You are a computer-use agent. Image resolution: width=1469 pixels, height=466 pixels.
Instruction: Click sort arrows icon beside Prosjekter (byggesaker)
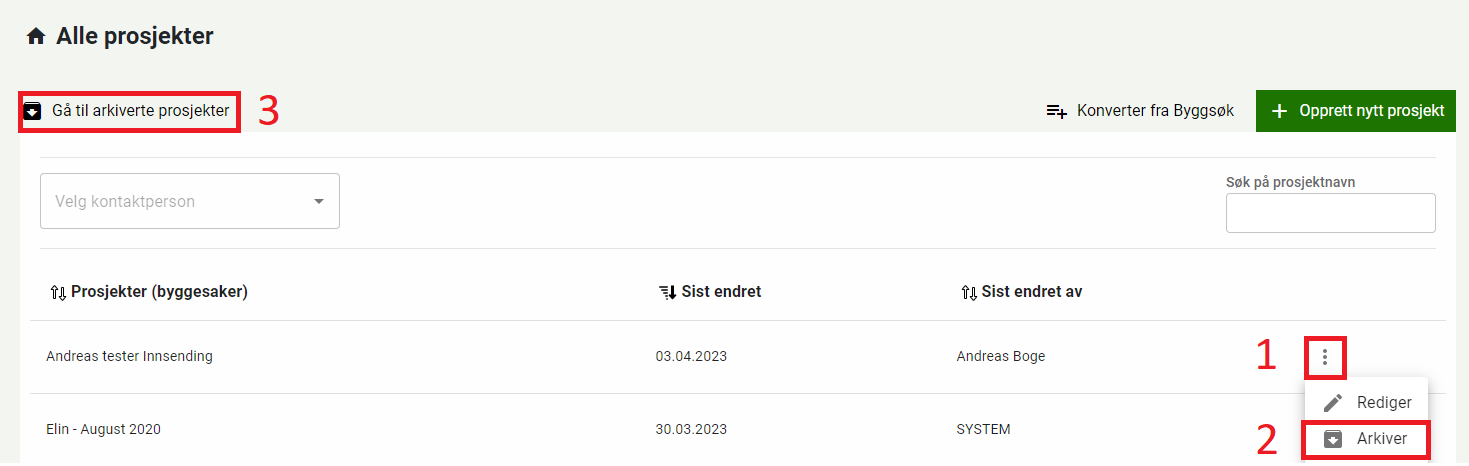click(x=57, y=293)
